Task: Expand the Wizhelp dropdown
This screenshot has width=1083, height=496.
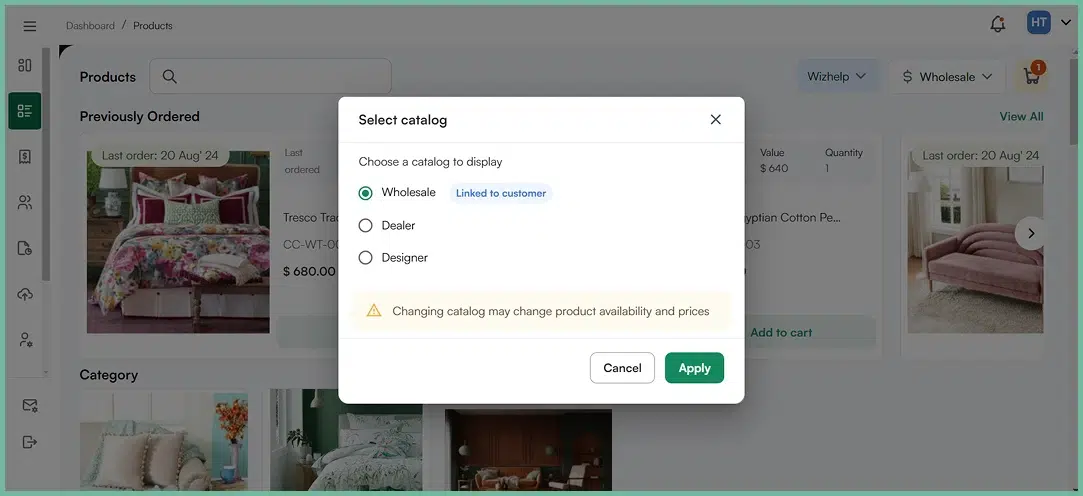Action: click(x=838, y=76)
